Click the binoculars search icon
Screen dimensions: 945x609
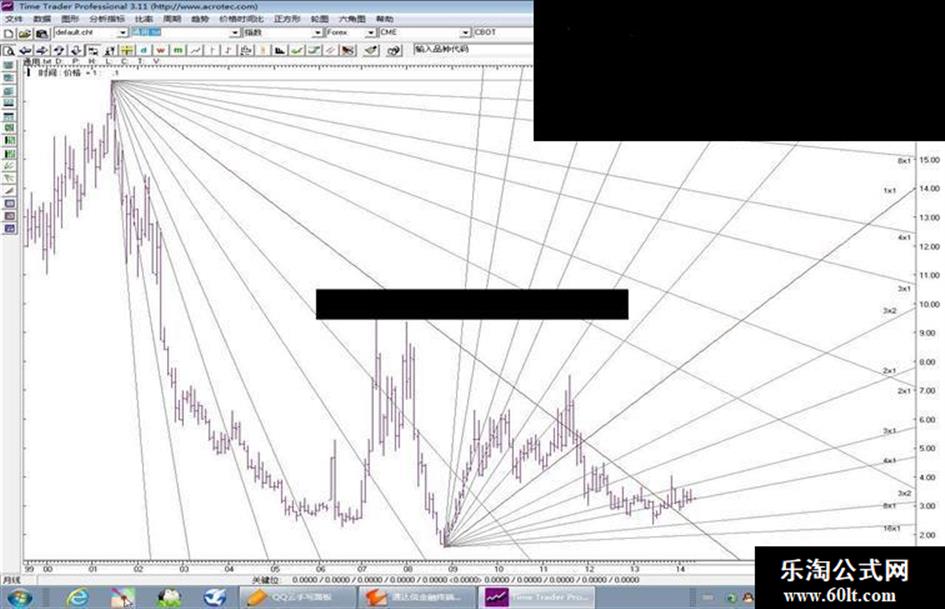click(x=394, y=51)
